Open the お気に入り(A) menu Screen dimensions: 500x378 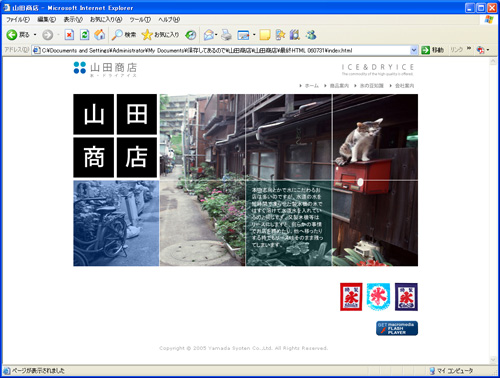tap(106, 20)
